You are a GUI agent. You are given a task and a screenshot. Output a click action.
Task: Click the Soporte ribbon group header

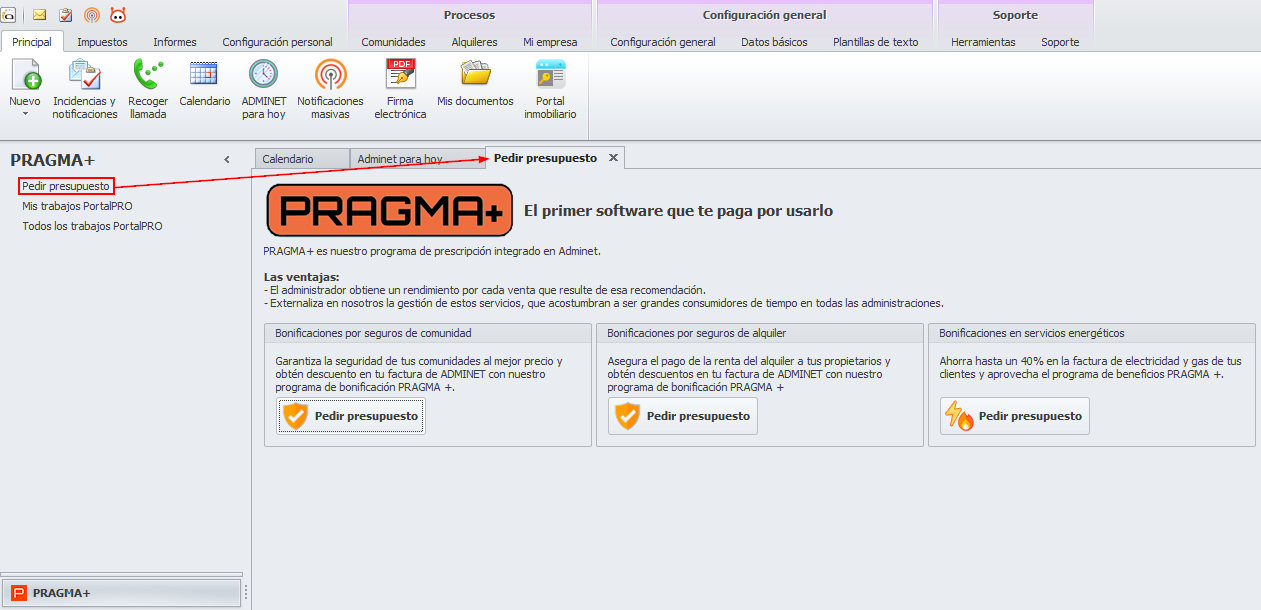coord(1015,15)
